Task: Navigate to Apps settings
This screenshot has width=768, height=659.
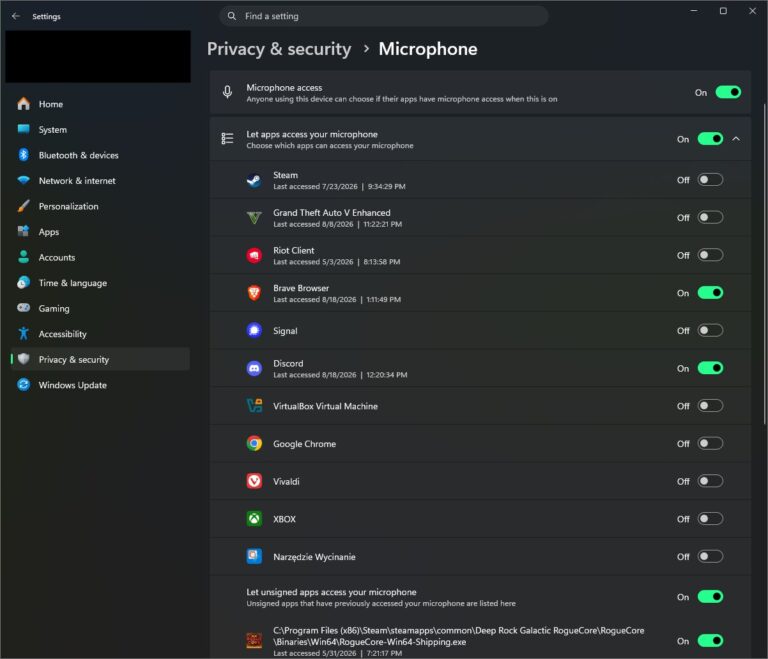Action: (x=100, y=231)
